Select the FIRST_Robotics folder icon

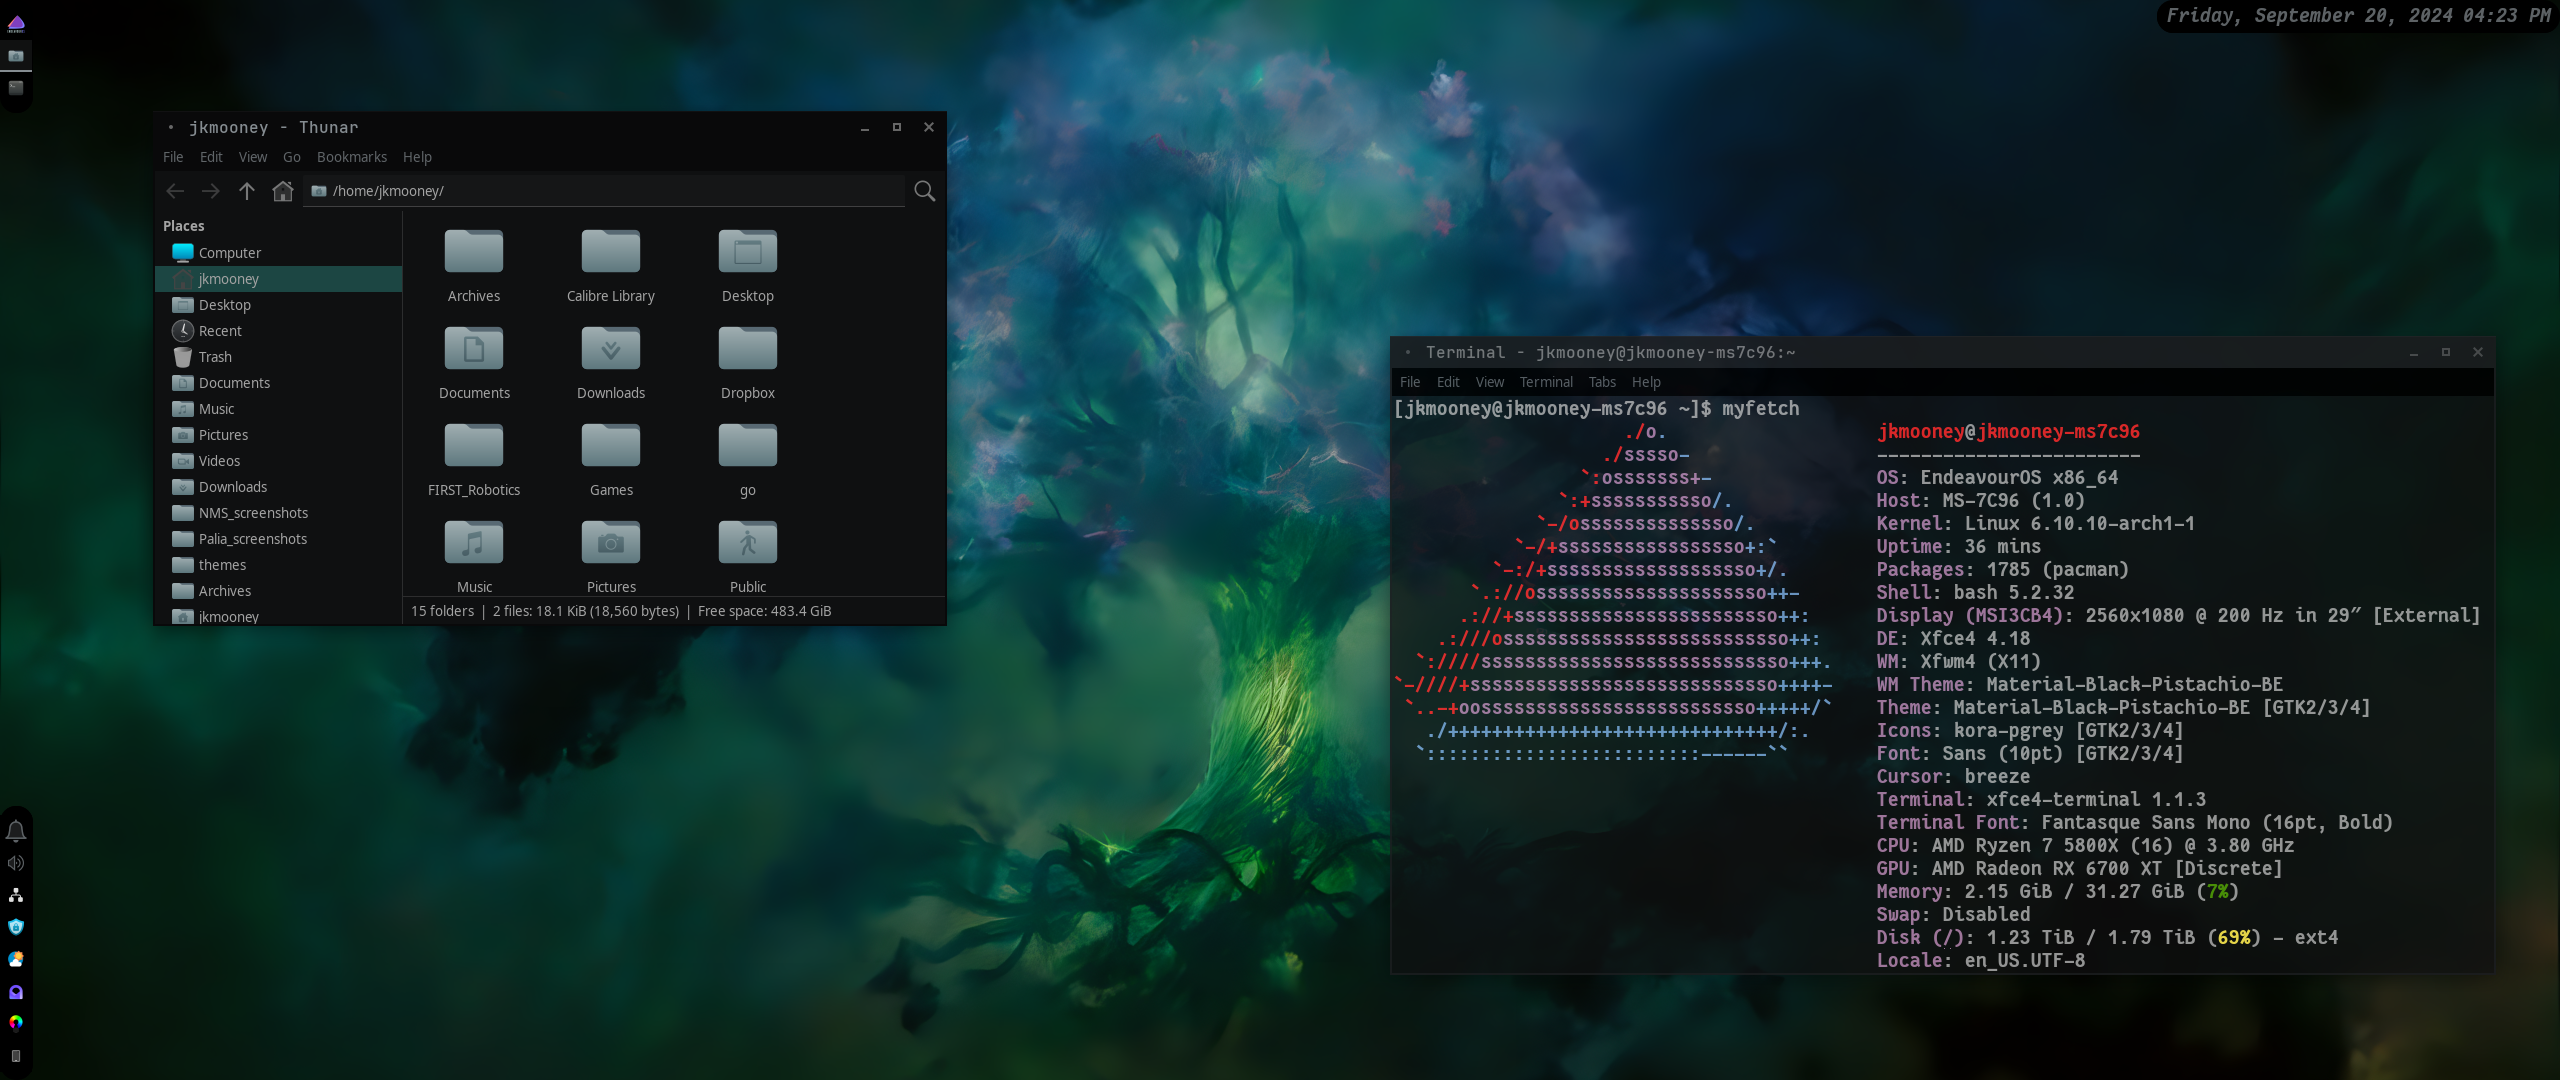click(x=474, y=445)
